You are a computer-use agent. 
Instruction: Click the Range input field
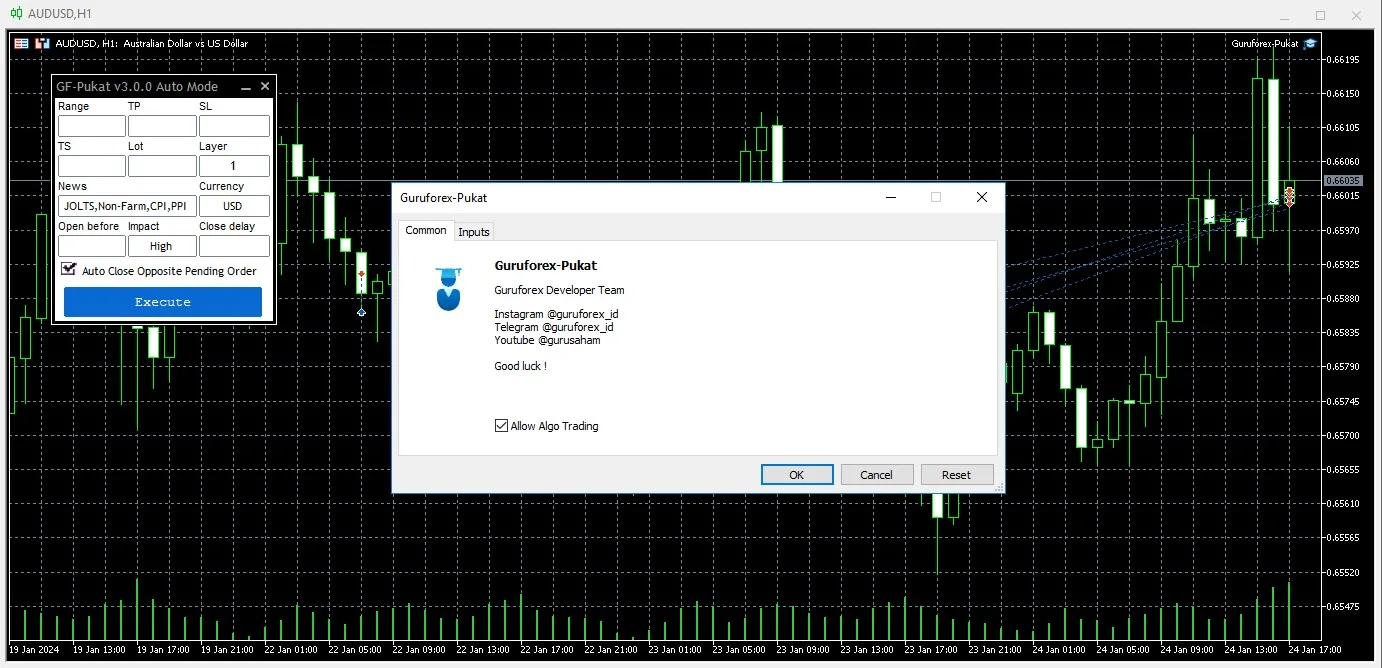click(92, 126)
